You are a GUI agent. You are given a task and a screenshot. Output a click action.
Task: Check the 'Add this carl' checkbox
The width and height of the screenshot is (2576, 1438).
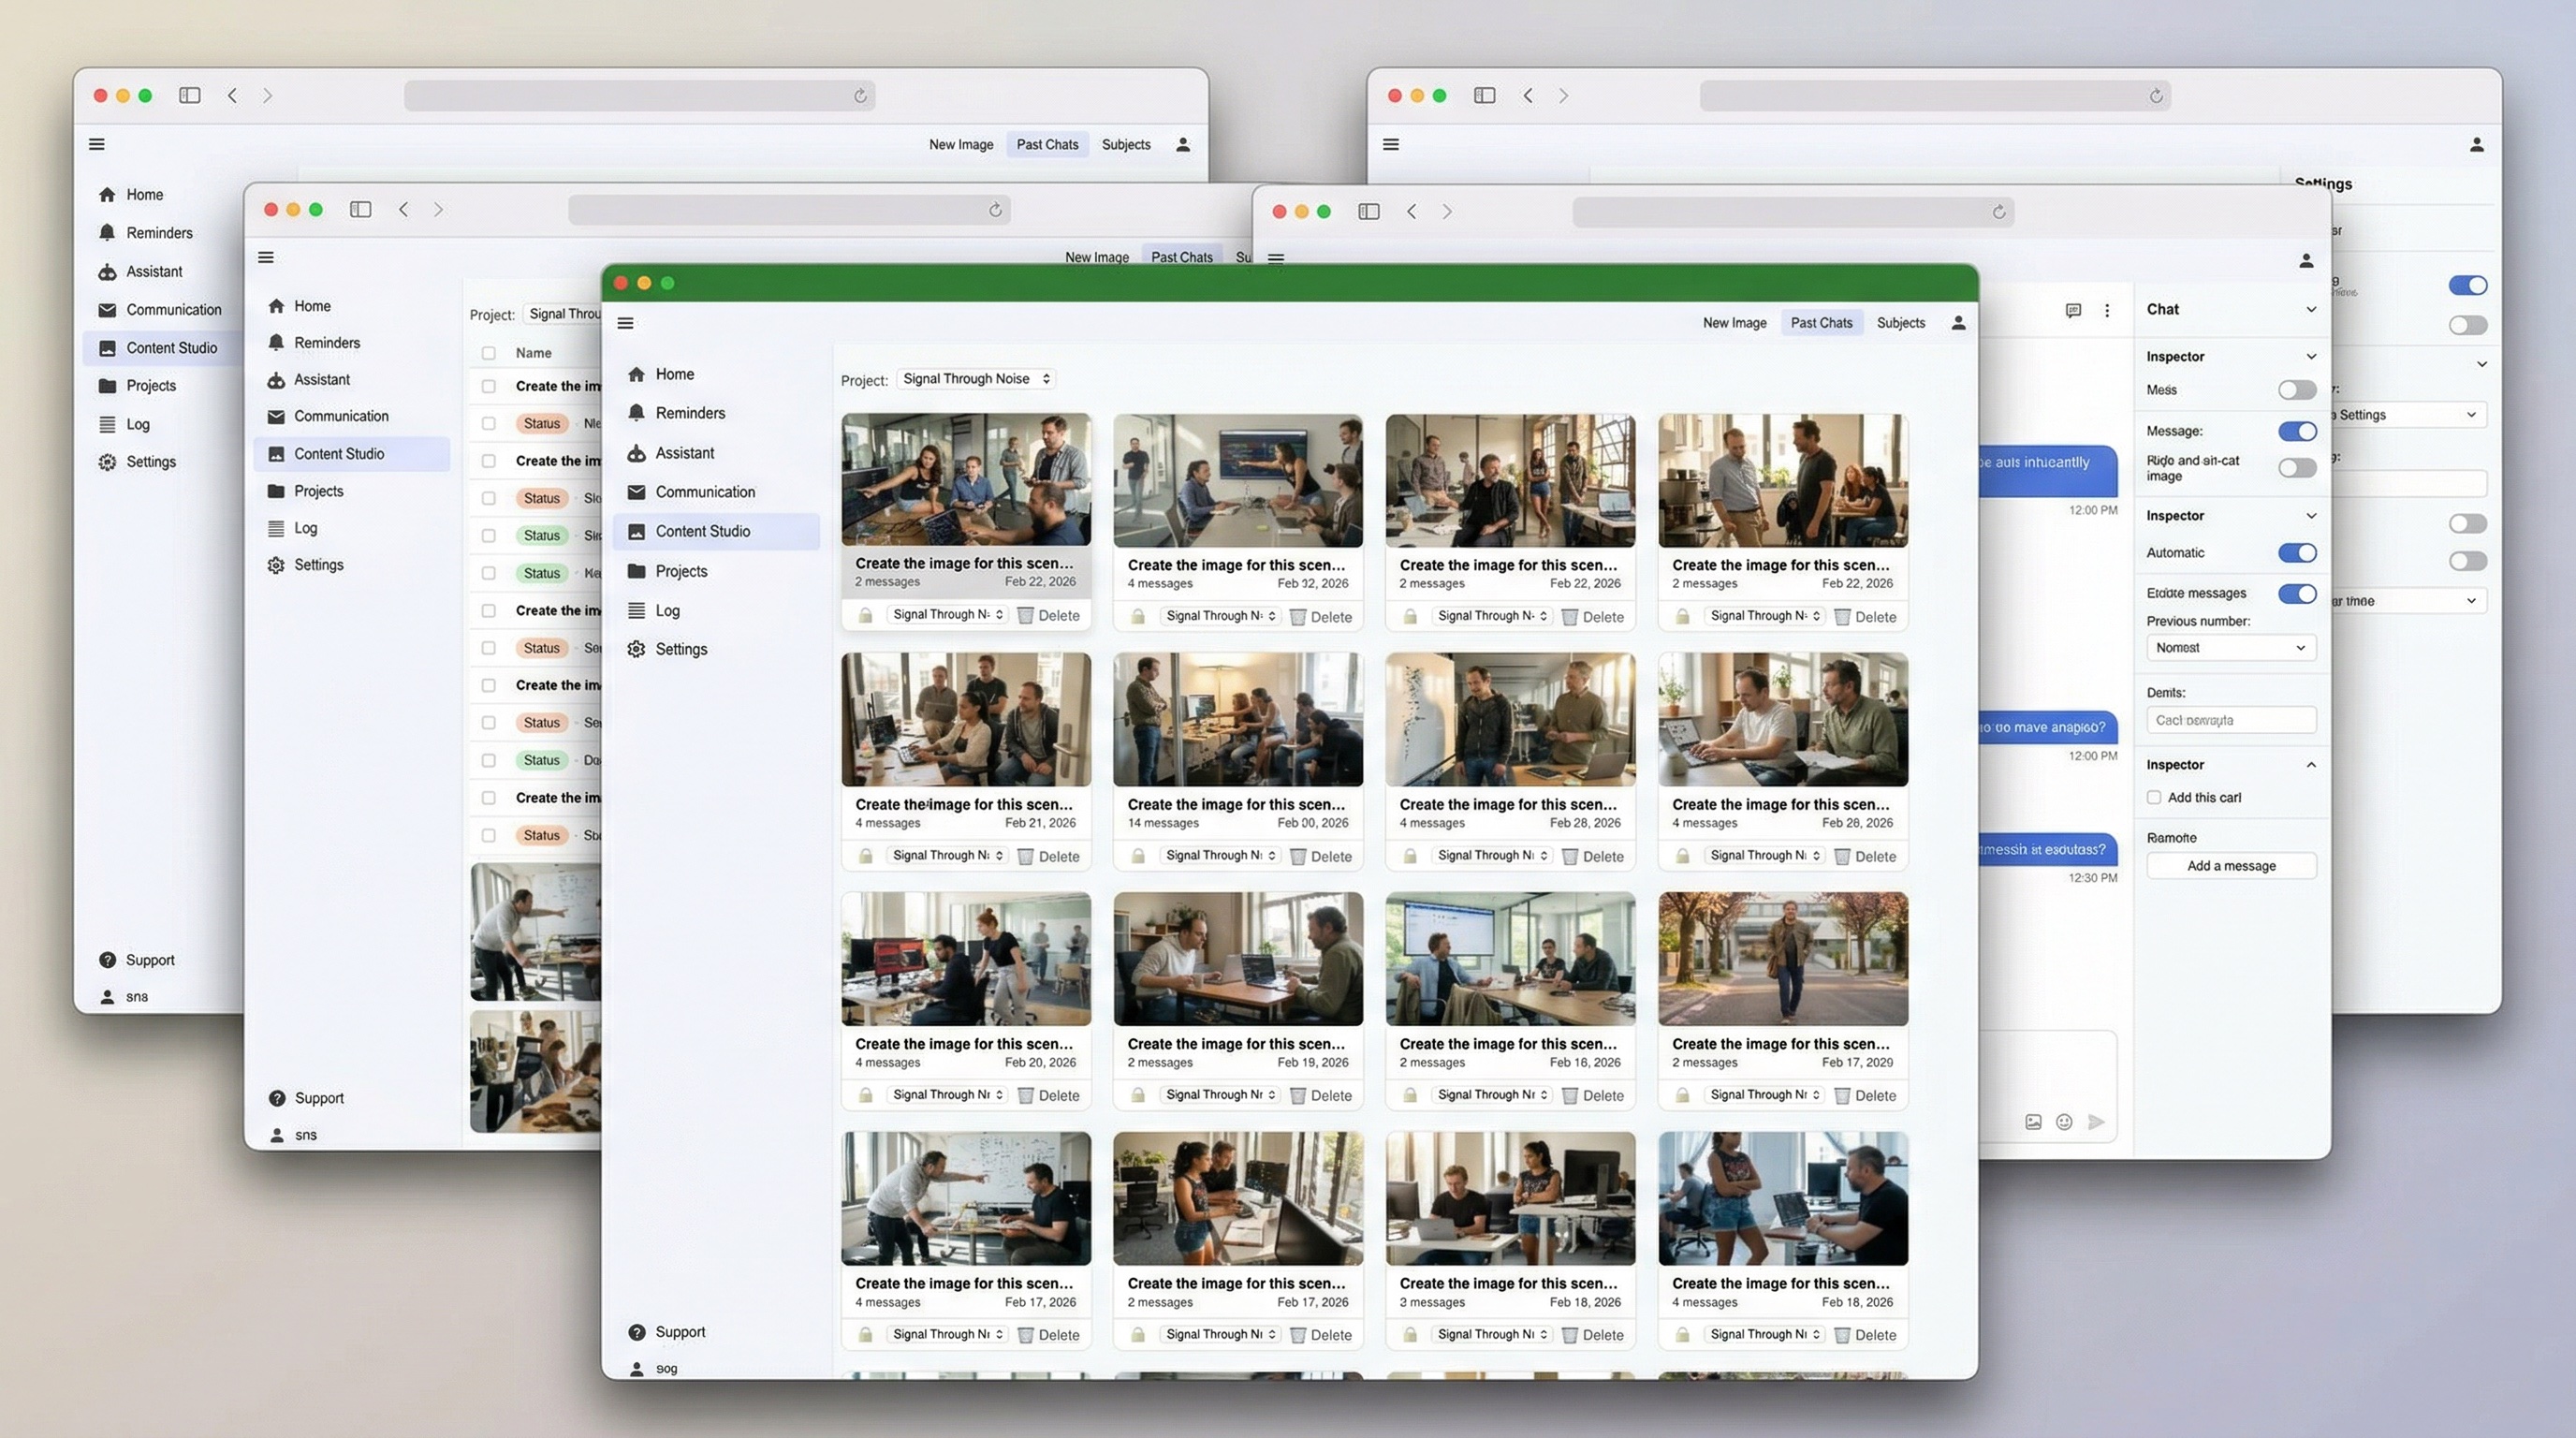(2154, 797)
